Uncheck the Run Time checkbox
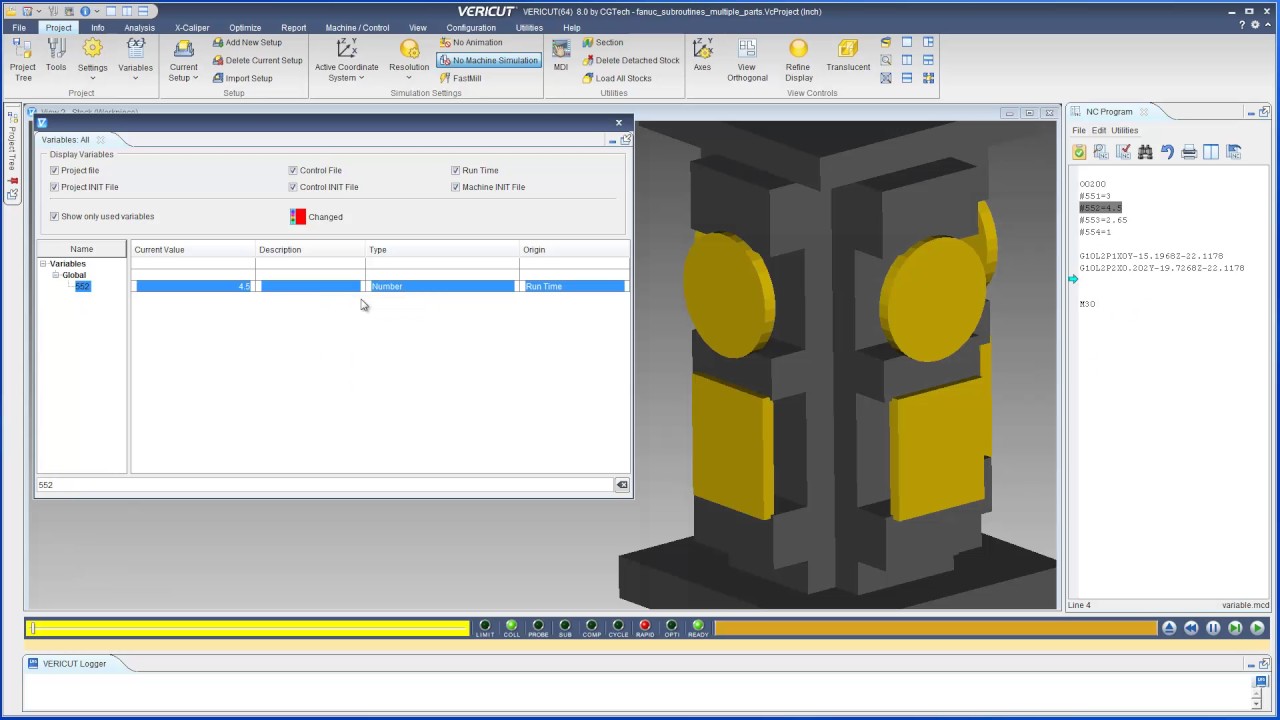The height and width of the screenshot is (720, 1280). tap(456, 171)
